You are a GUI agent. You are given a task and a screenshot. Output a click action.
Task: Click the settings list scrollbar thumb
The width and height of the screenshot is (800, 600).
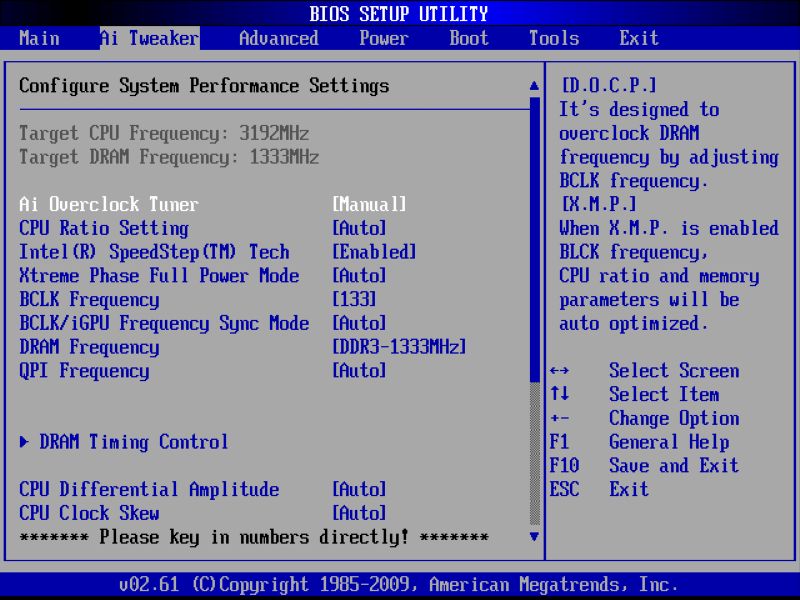click(x=535, y=240)
